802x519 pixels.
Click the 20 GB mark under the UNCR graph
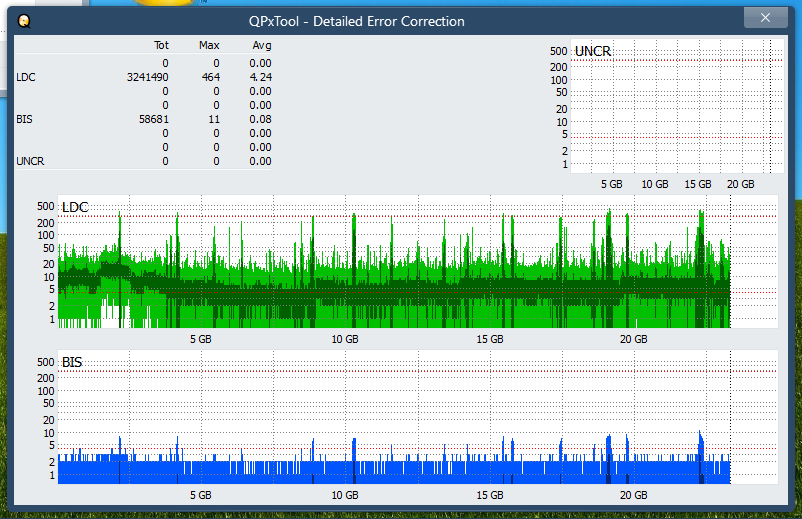click(x=740, y=185)
